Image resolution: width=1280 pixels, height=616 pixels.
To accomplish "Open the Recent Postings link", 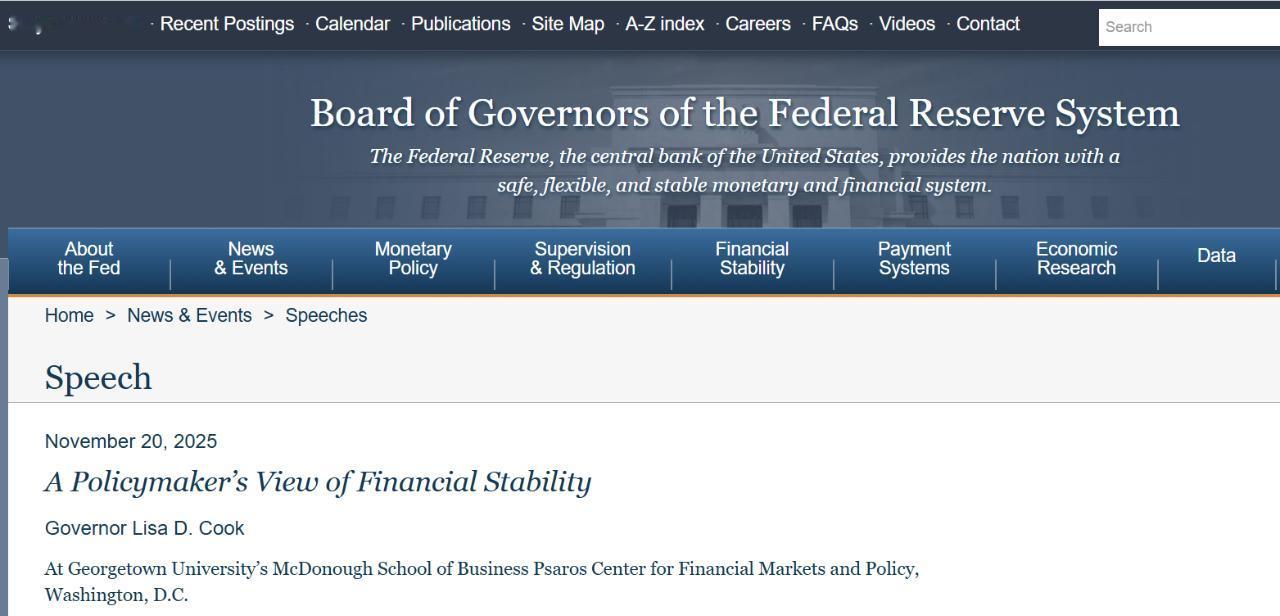I will [x=227, y=24].
